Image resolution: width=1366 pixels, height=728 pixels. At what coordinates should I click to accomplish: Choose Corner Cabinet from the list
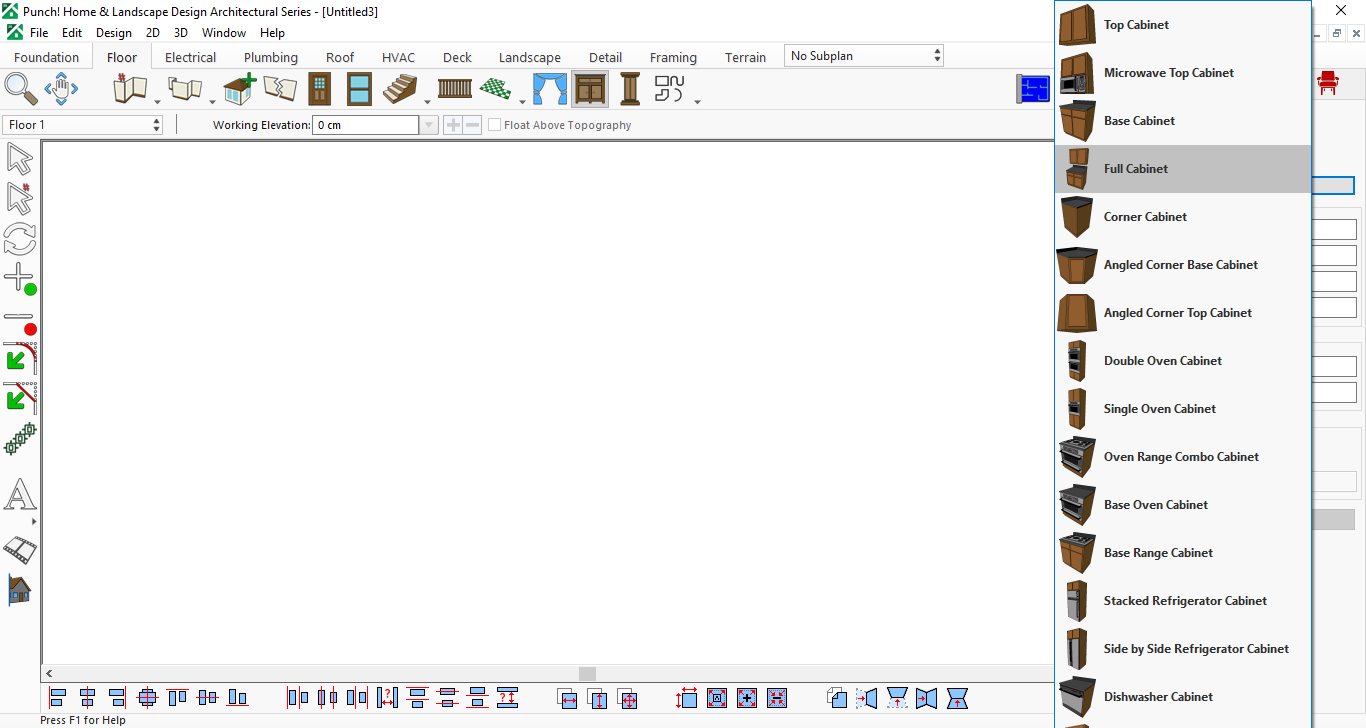[1183, 217]
